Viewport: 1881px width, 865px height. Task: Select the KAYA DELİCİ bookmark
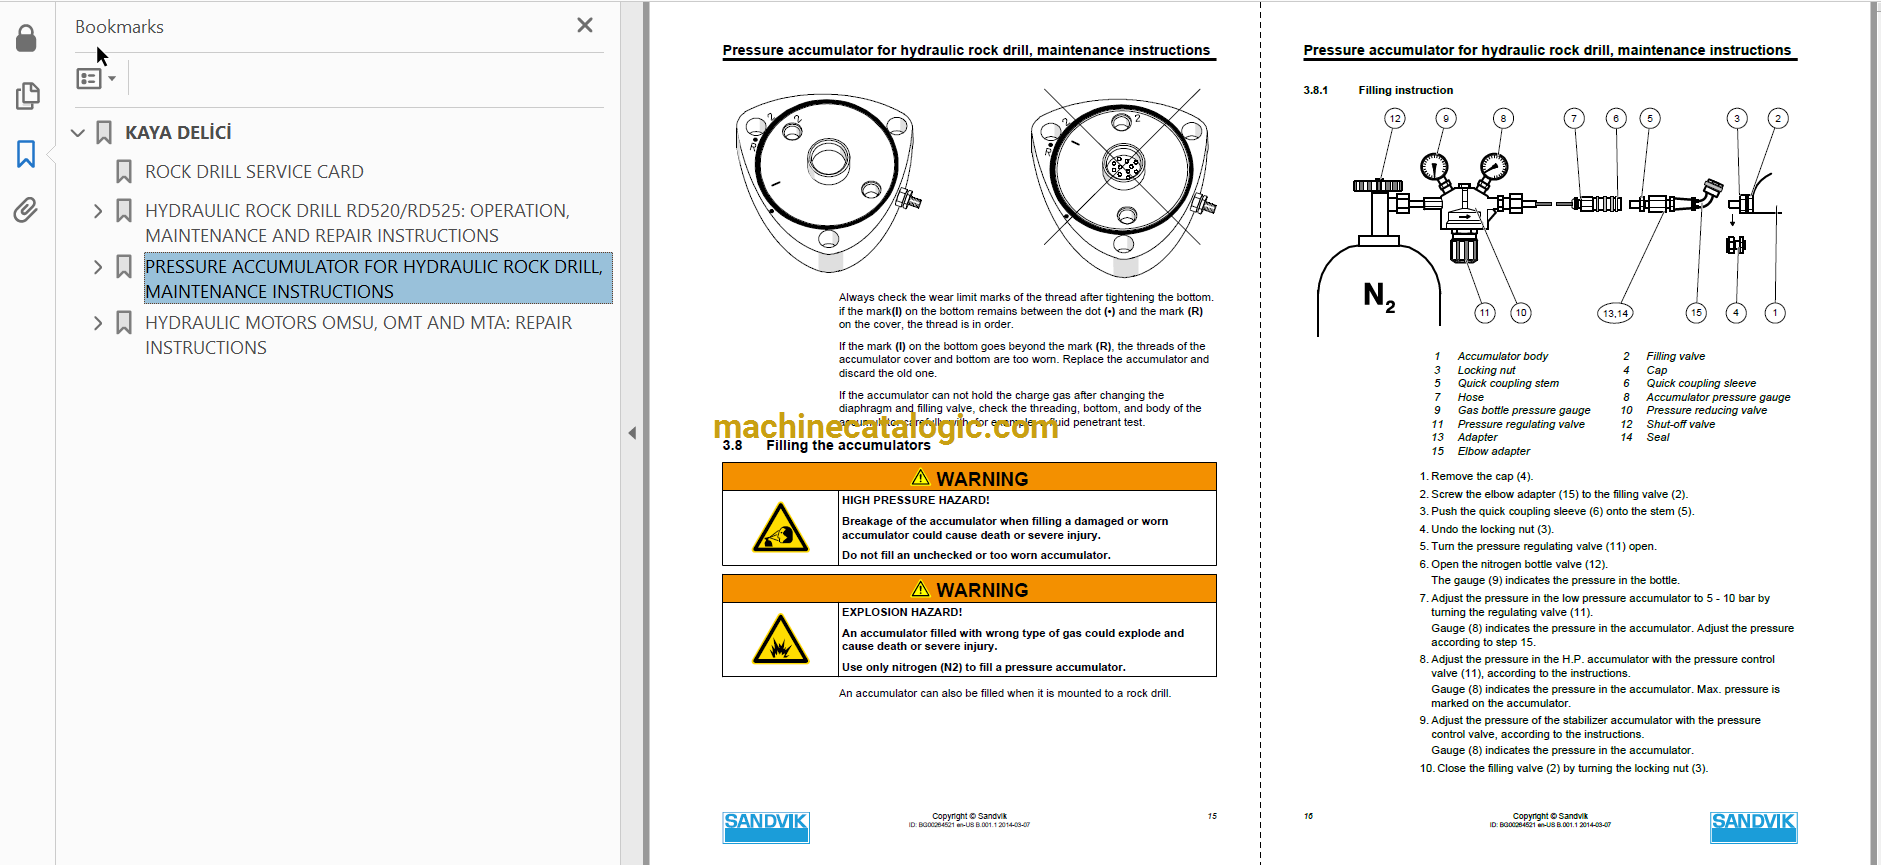178,133
